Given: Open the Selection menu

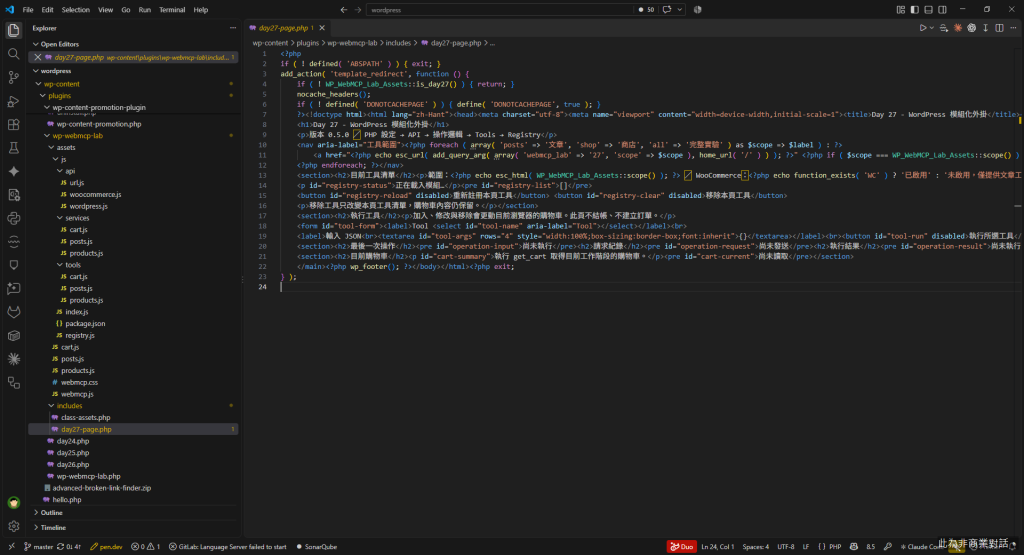Looking at the screenshot, I should [76, 10].
